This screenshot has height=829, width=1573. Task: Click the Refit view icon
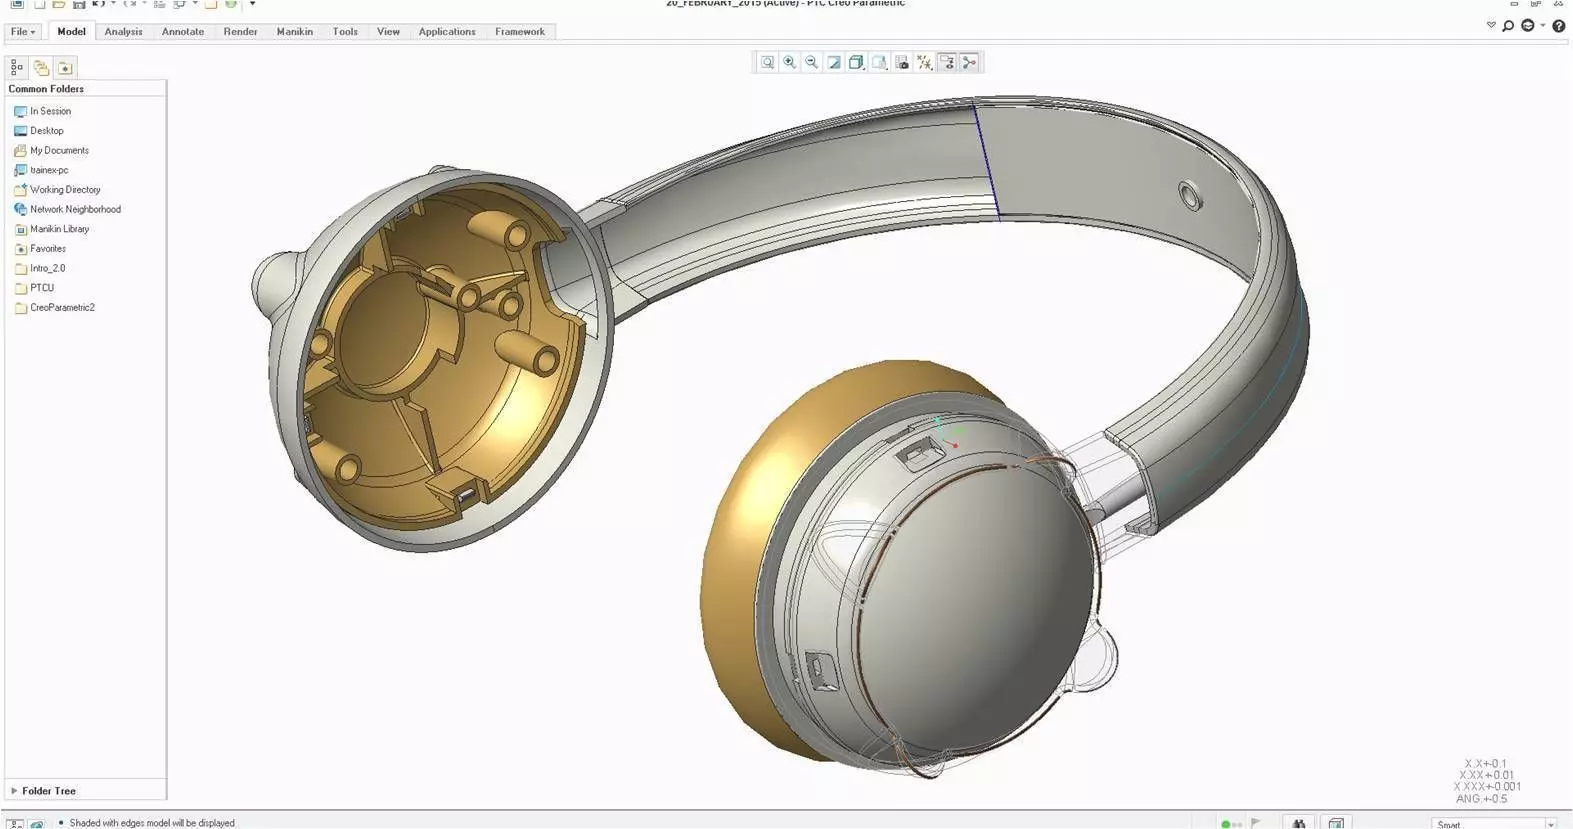(x=767, y=62)
